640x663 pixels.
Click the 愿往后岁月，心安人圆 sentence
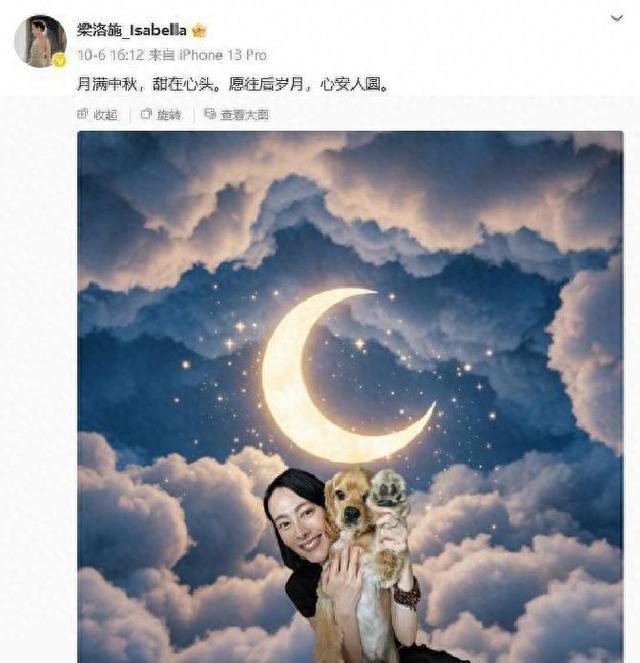tap(308, 85)
